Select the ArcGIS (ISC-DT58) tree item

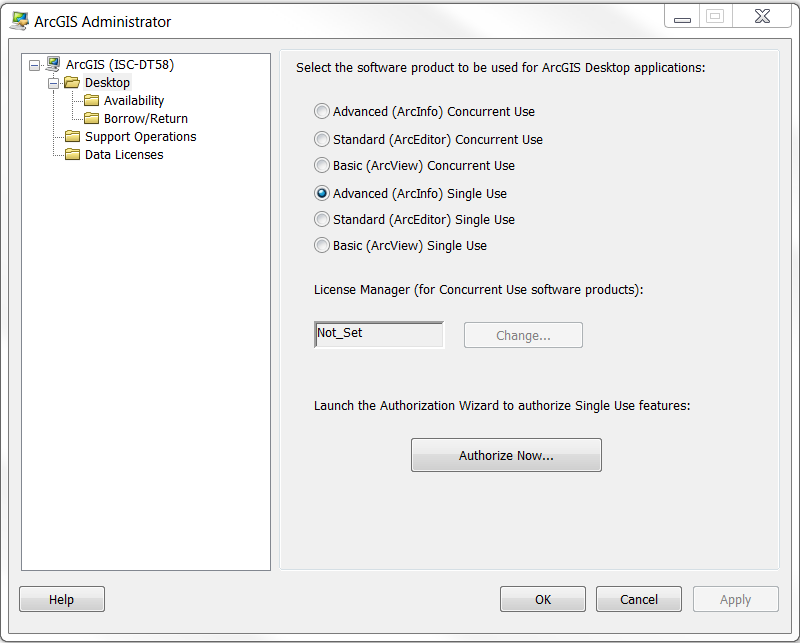click(120, 64)
